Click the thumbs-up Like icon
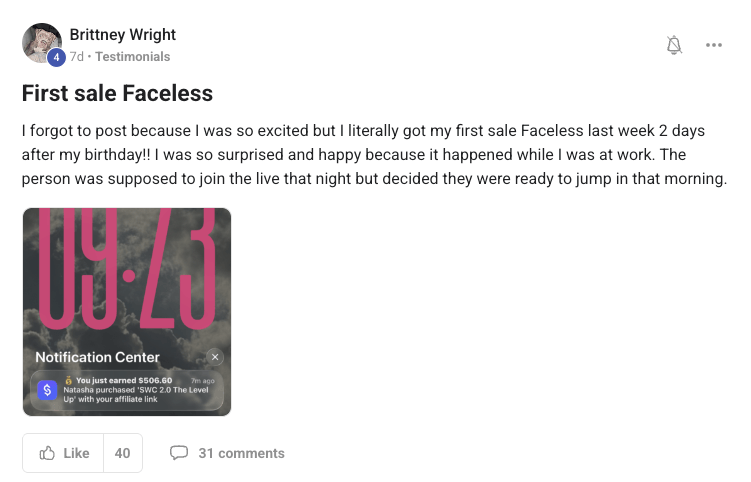 click(x=47, y=453)
